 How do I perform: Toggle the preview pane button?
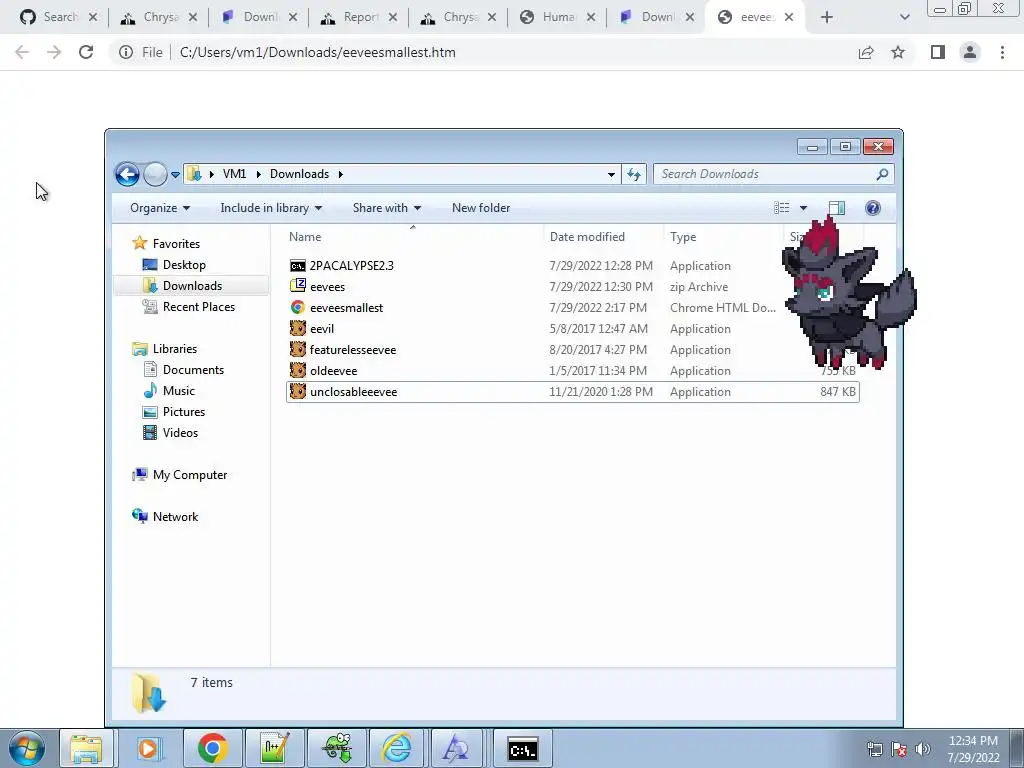coord(837,208)
